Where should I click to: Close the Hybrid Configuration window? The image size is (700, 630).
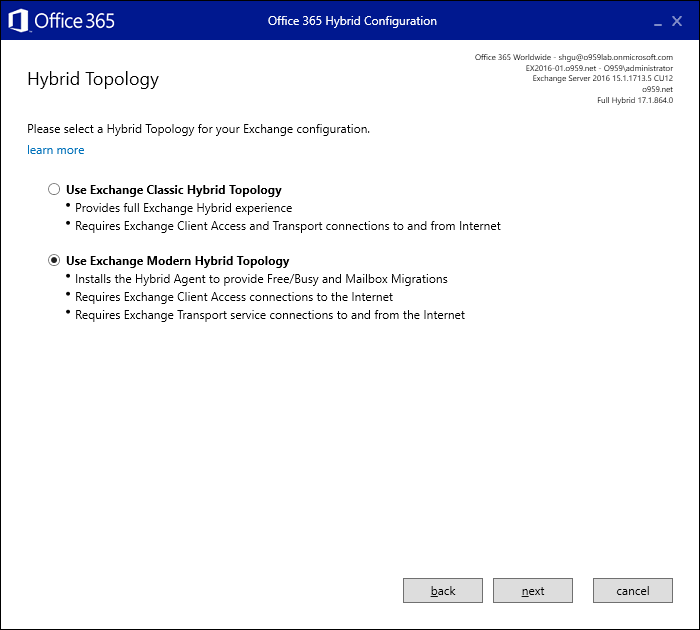coord(677,21)
